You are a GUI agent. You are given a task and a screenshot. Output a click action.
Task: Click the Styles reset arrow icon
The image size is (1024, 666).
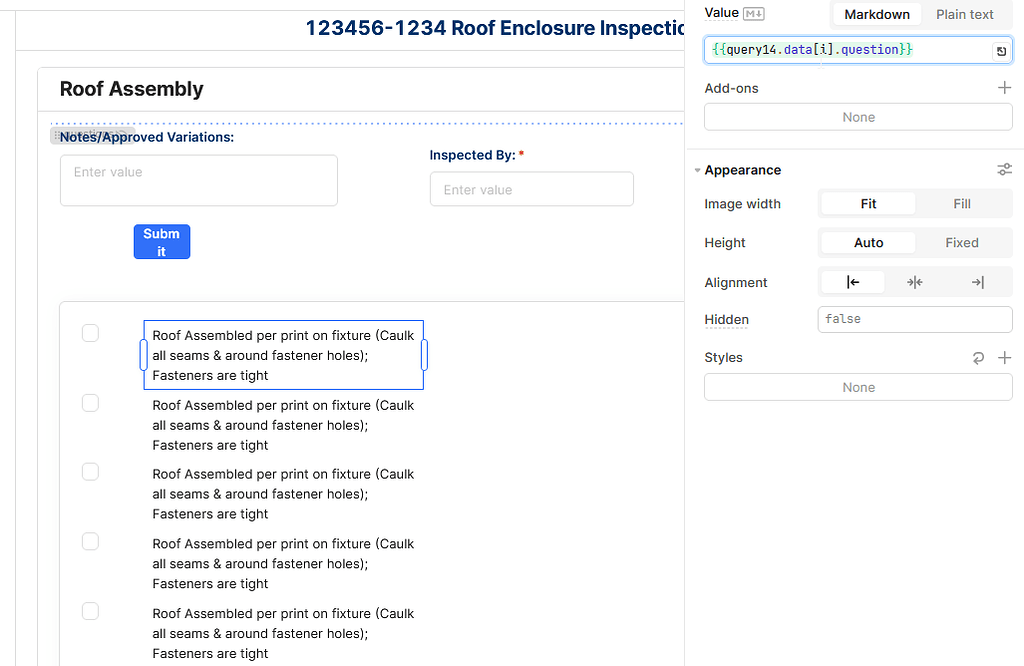pyautogui.click(x=978, y=358)
